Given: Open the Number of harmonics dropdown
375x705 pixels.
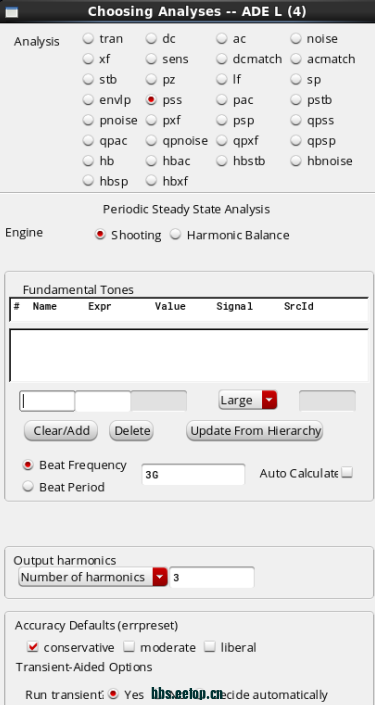Looking at the screenshot, I should coord(93,577).
